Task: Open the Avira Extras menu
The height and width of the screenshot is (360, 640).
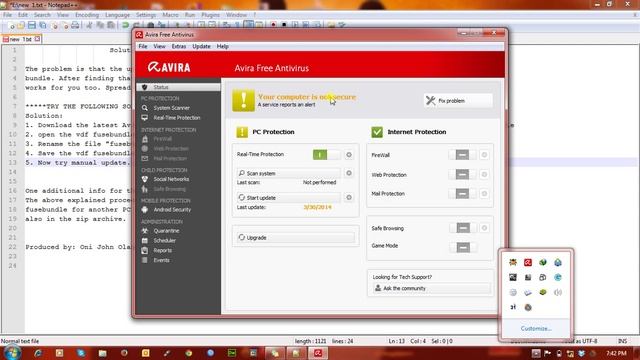Action: 179,47
